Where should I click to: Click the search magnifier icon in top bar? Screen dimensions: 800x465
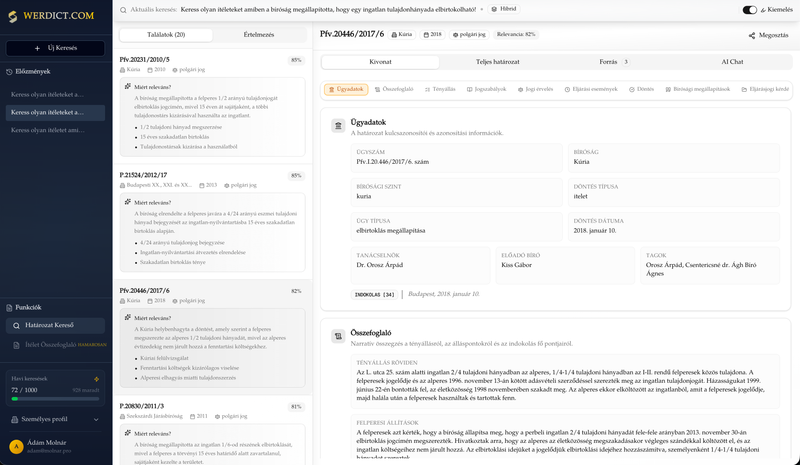tap(122, 9)
